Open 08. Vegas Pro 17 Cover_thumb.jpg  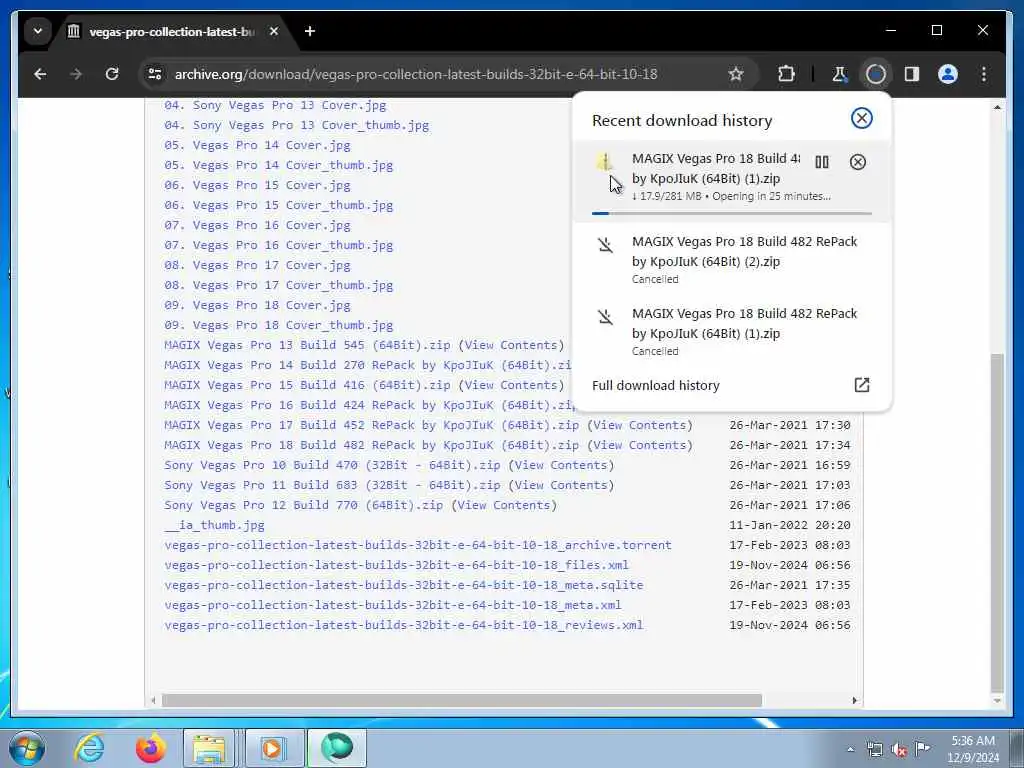(x=279, y=285)
